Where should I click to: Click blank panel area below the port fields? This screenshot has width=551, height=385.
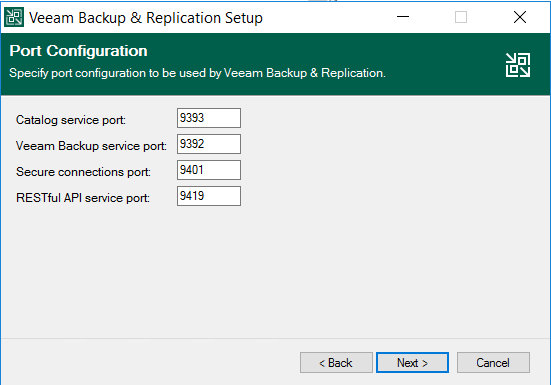[276, 272]
